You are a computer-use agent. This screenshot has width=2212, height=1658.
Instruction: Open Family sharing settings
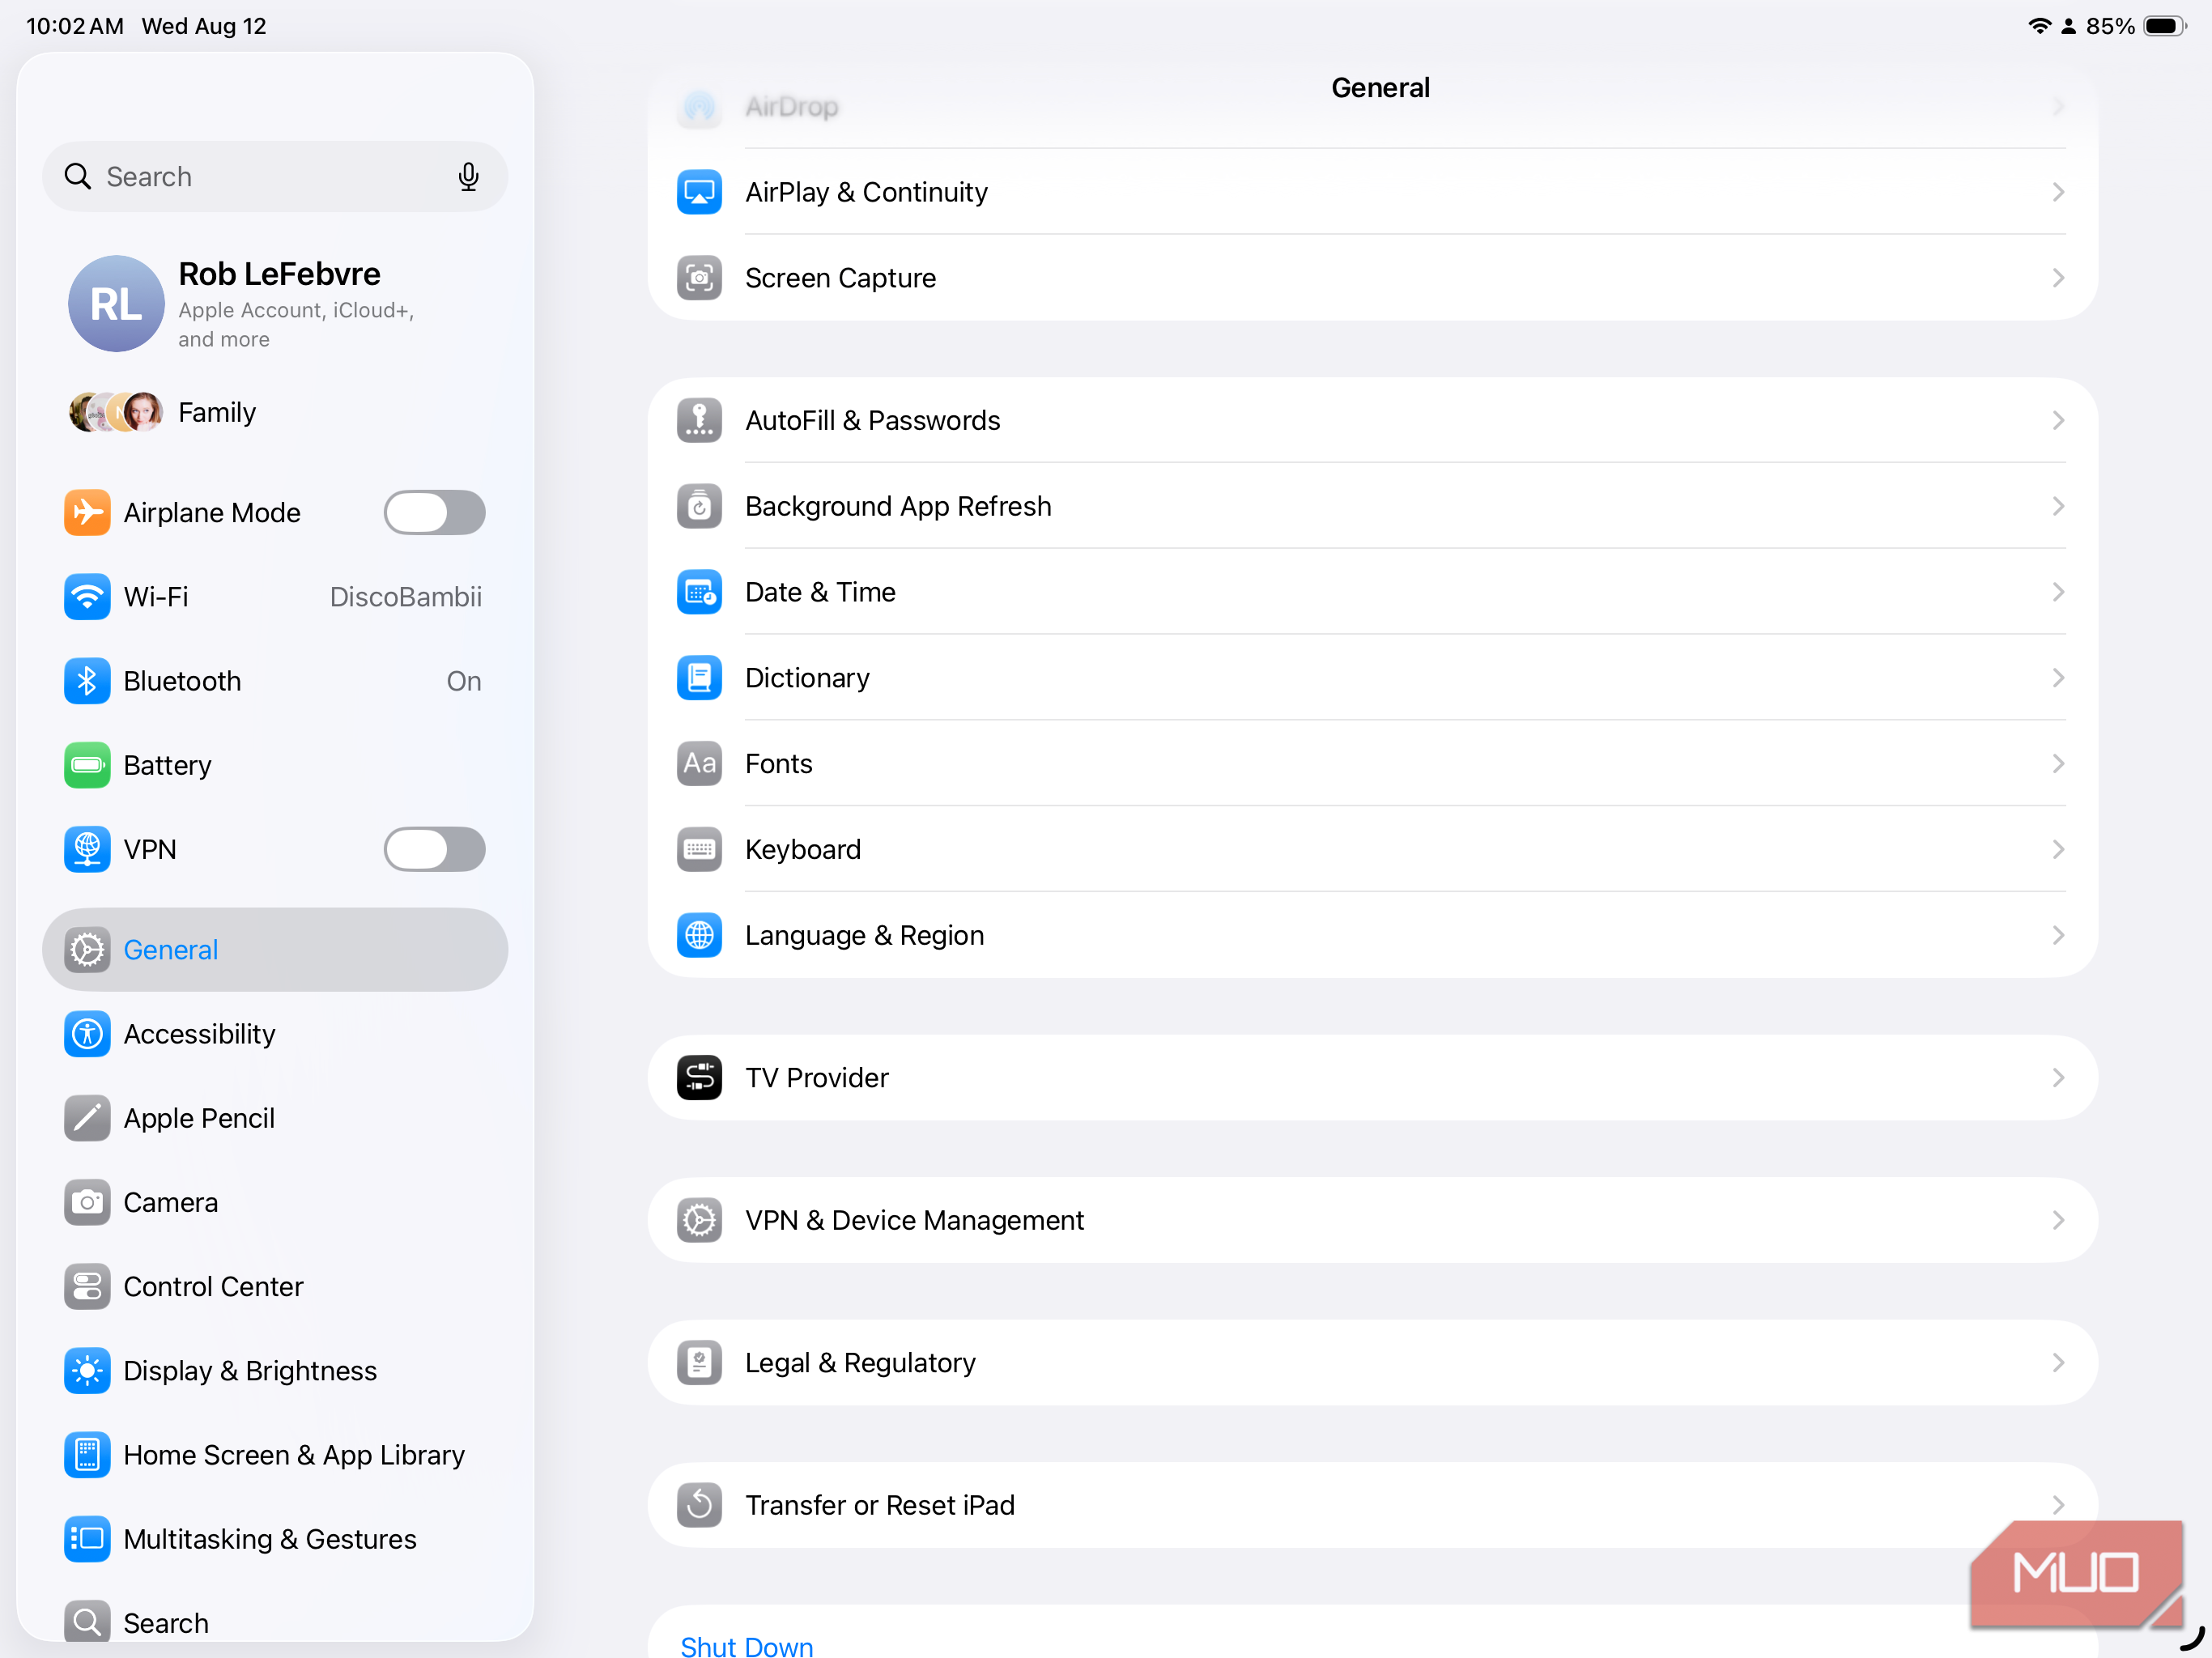(x=275, y=412)
